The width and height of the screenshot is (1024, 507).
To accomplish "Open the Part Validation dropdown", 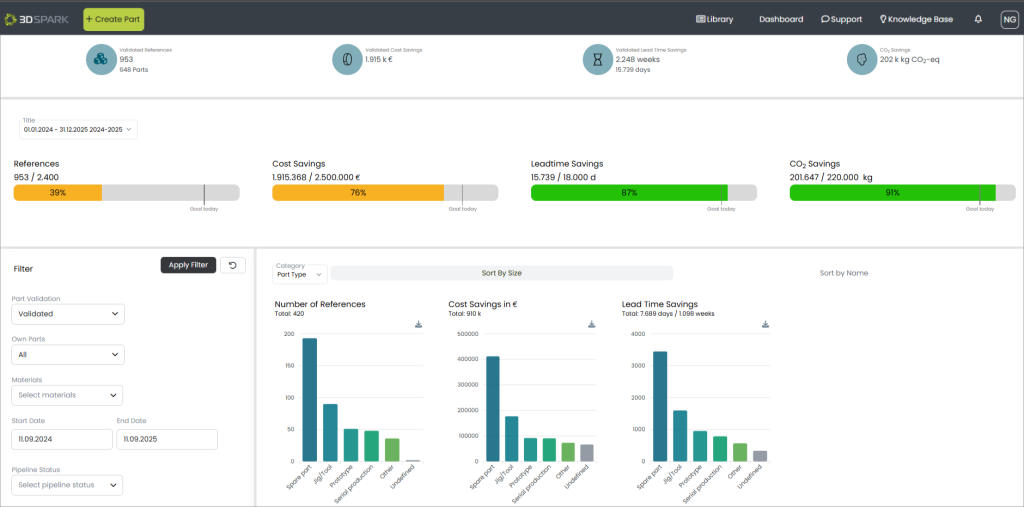I will tap(68, 314).
